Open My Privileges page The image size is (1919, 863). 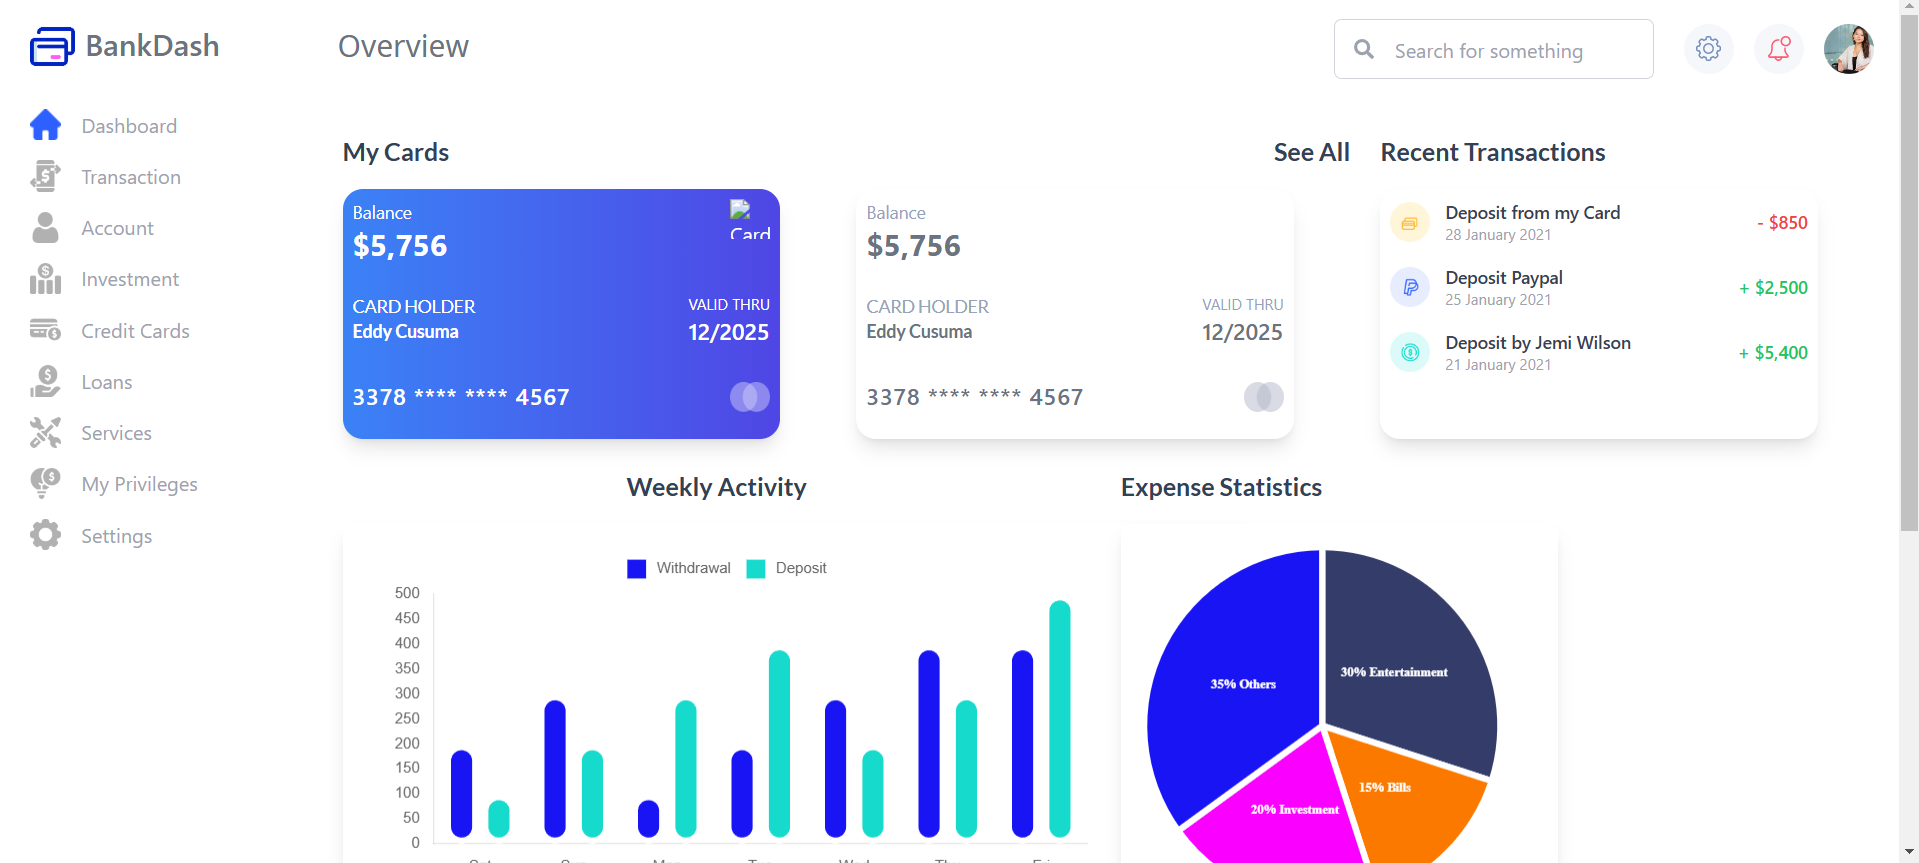tap(139, 484)
